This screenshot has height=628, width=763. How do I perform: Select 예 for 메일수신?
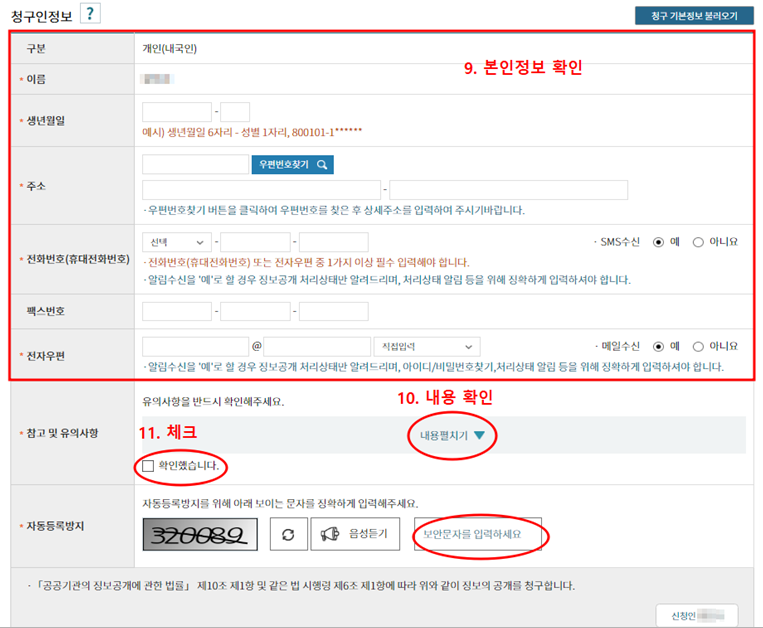[659, 346]
